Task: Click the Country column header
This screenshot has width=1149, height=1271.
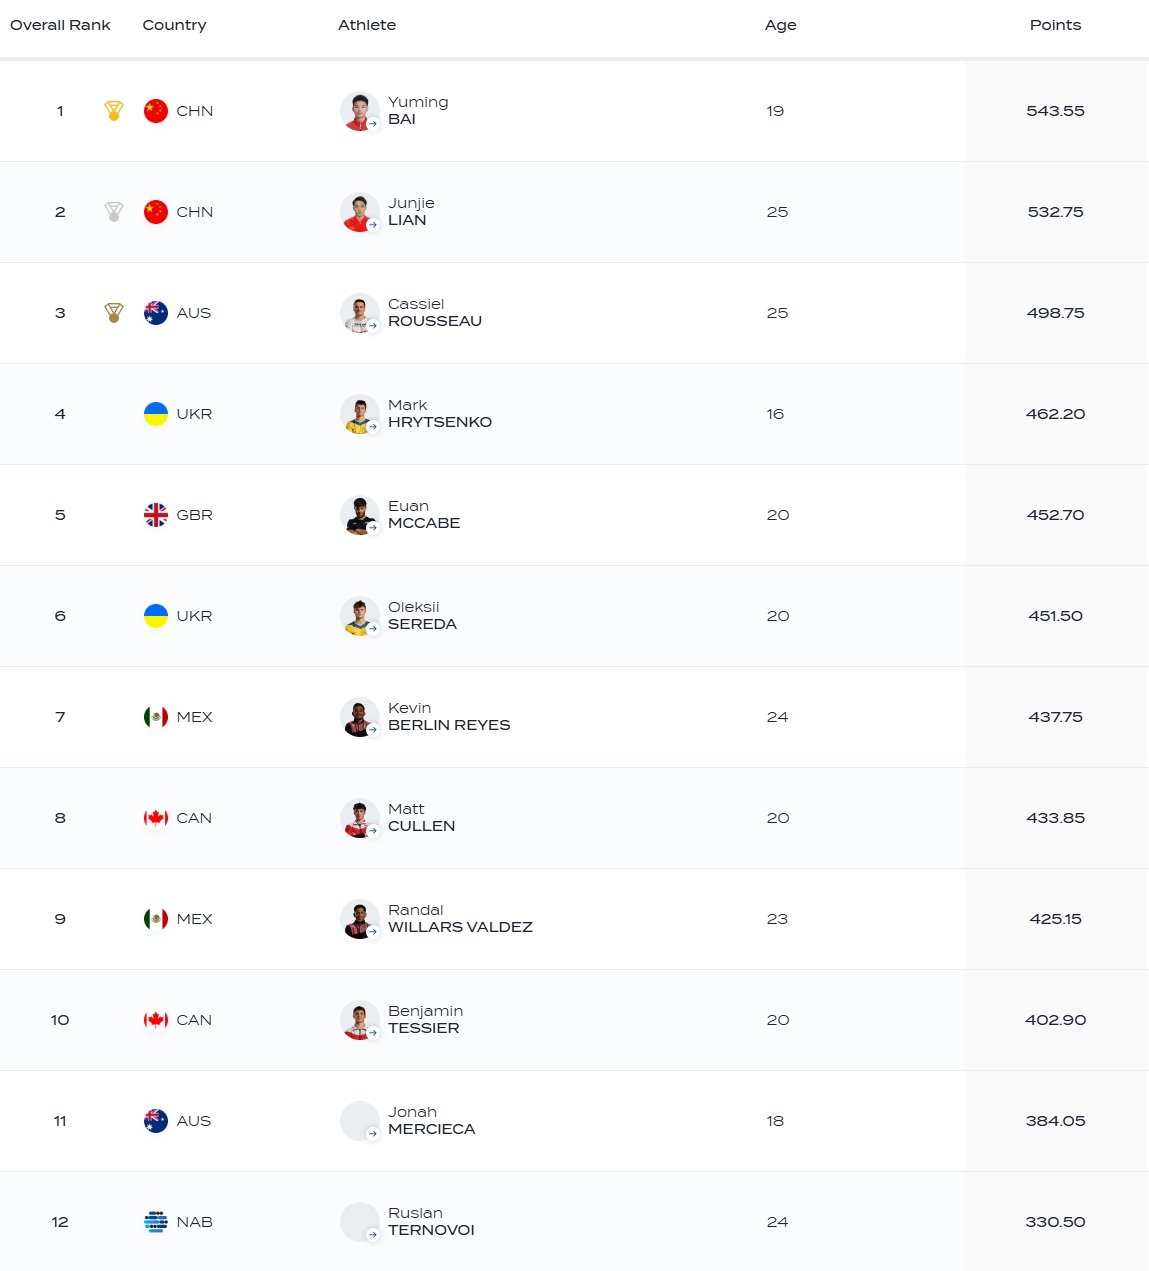Action: tap(174, 25)
